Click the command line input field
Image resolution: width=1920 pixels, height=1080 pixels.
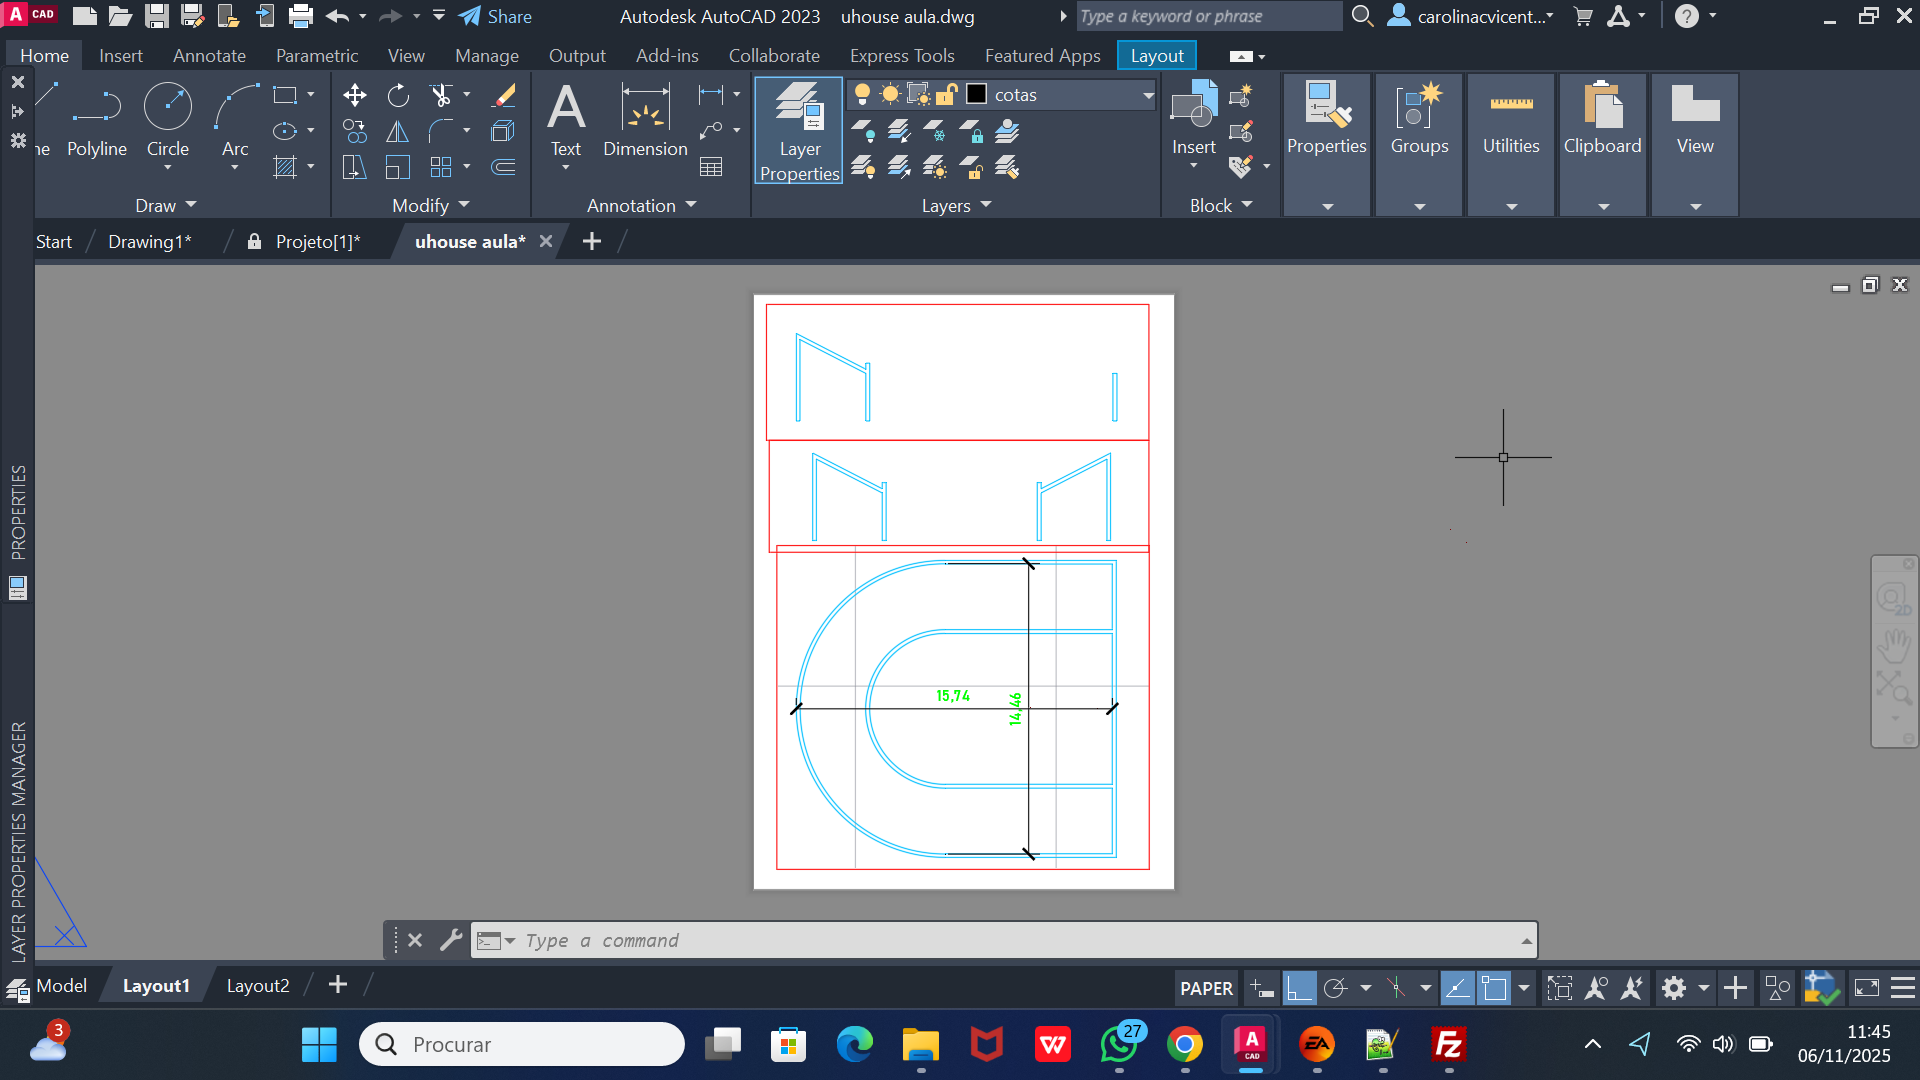click(x=1000, y=941)
